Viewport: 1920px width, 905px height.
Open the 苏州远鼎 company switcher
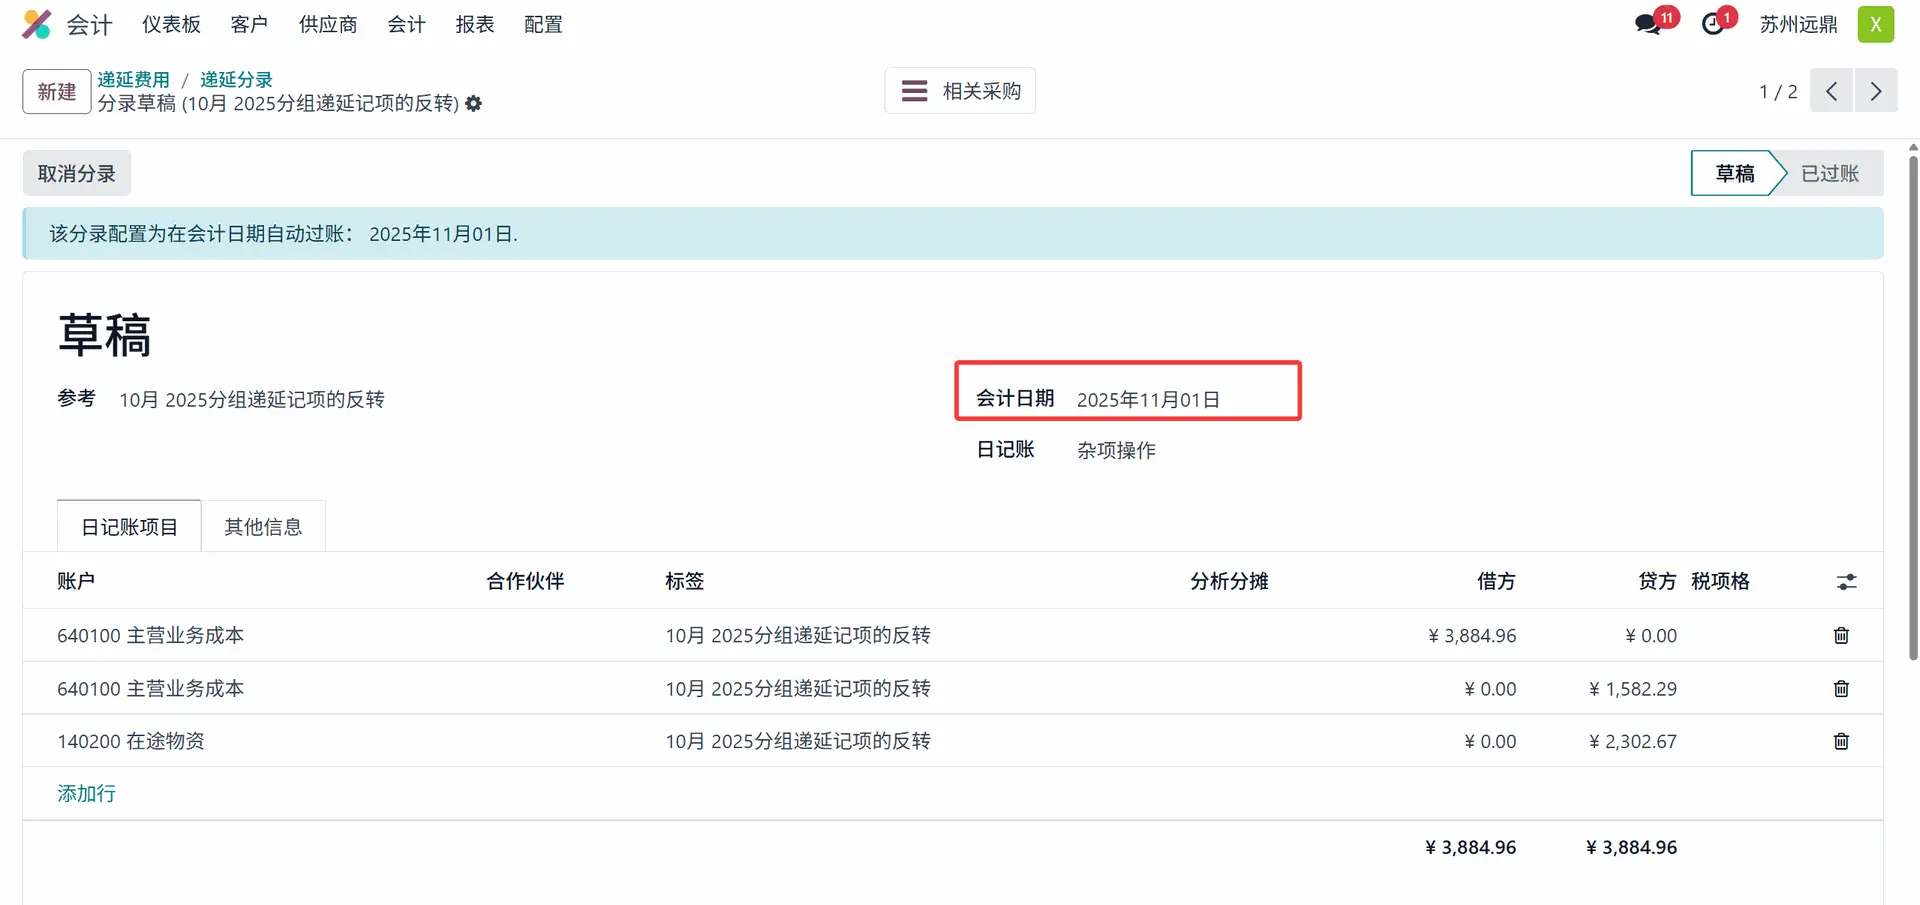click(1798, 24)
